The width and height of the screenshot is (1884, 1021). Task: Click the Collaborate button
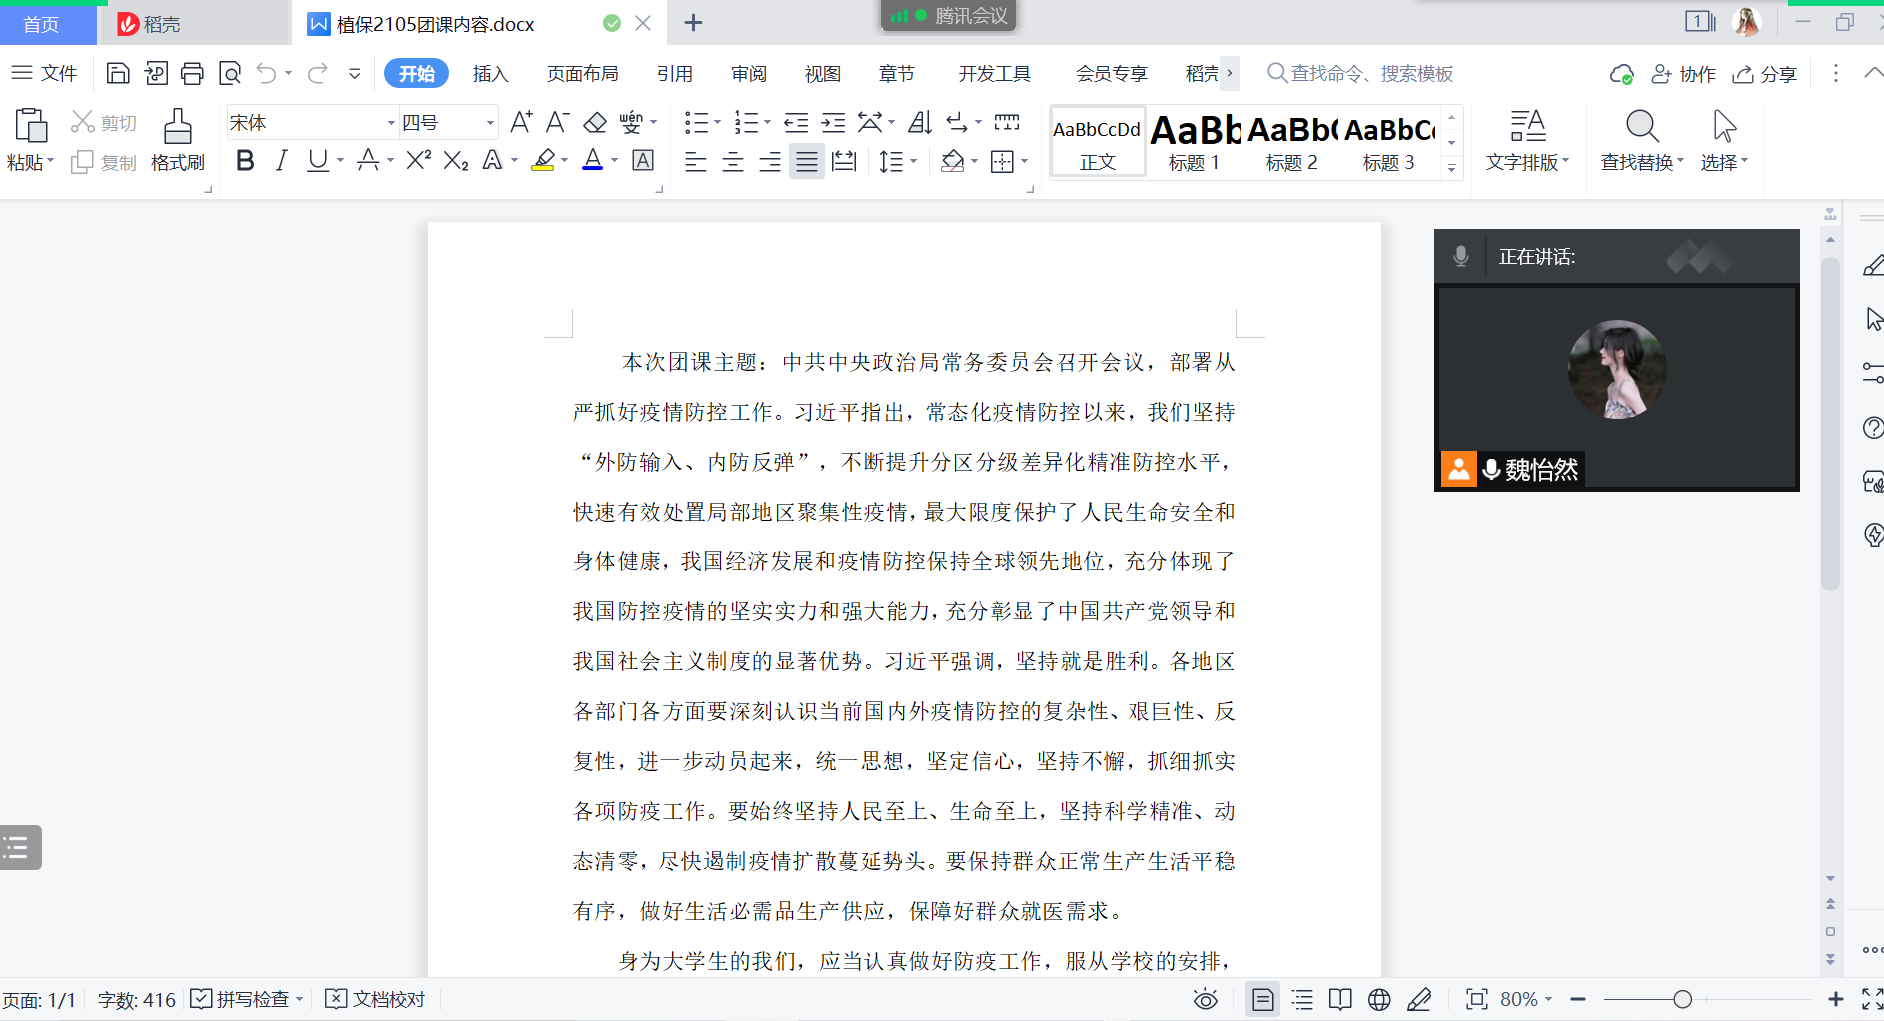(1683, 74)
